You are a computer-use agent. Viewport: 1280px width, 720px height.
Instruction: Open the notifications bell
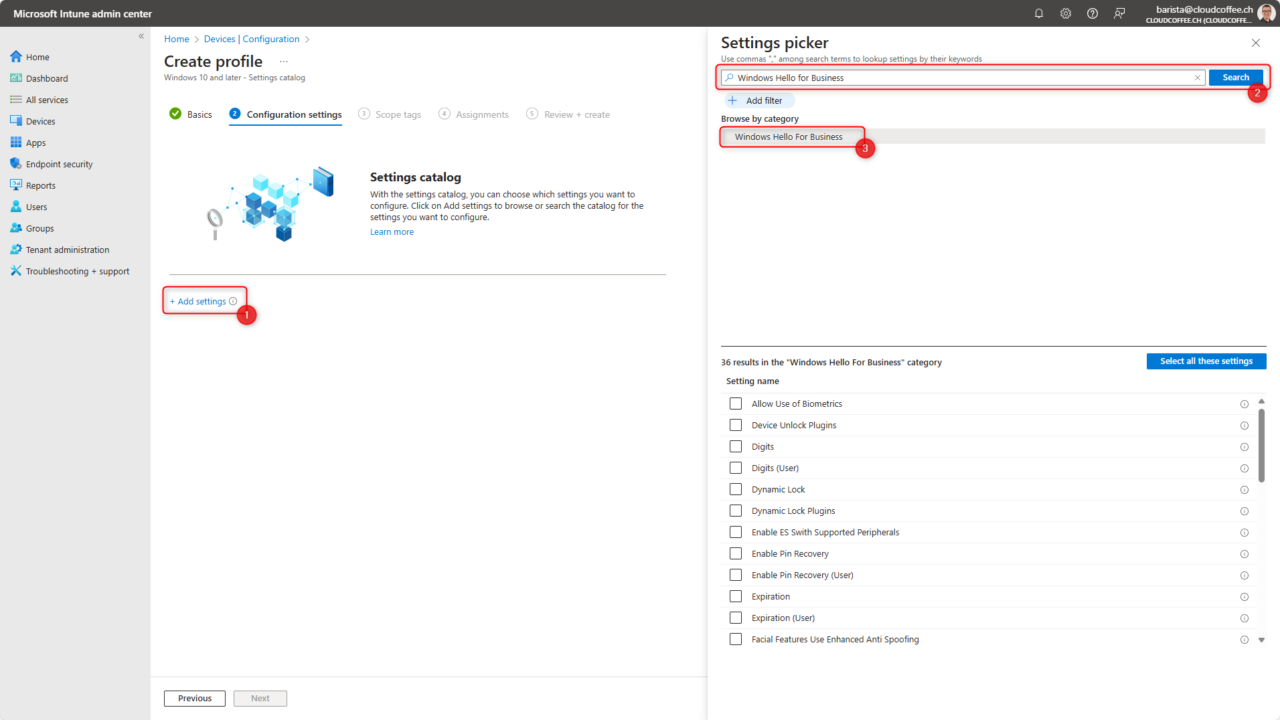click(x=1038, y=13)
